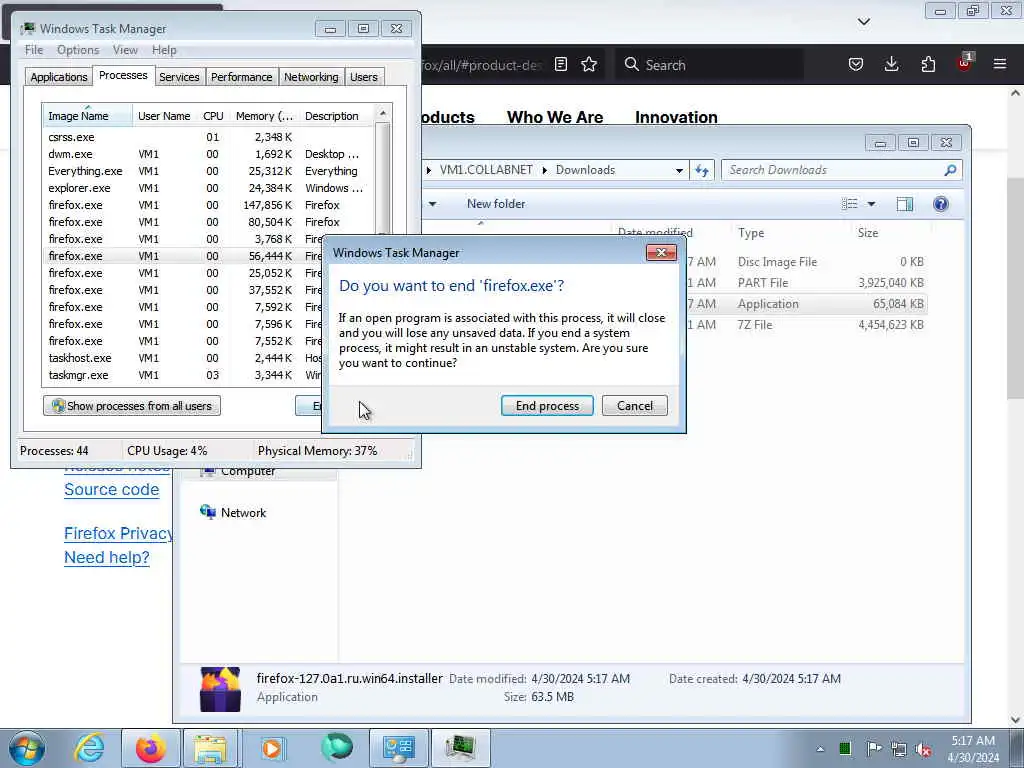Close the Task Manager confirmation dialog
The width and height of the screenshot is (1024, 768).
pos(661,253)
